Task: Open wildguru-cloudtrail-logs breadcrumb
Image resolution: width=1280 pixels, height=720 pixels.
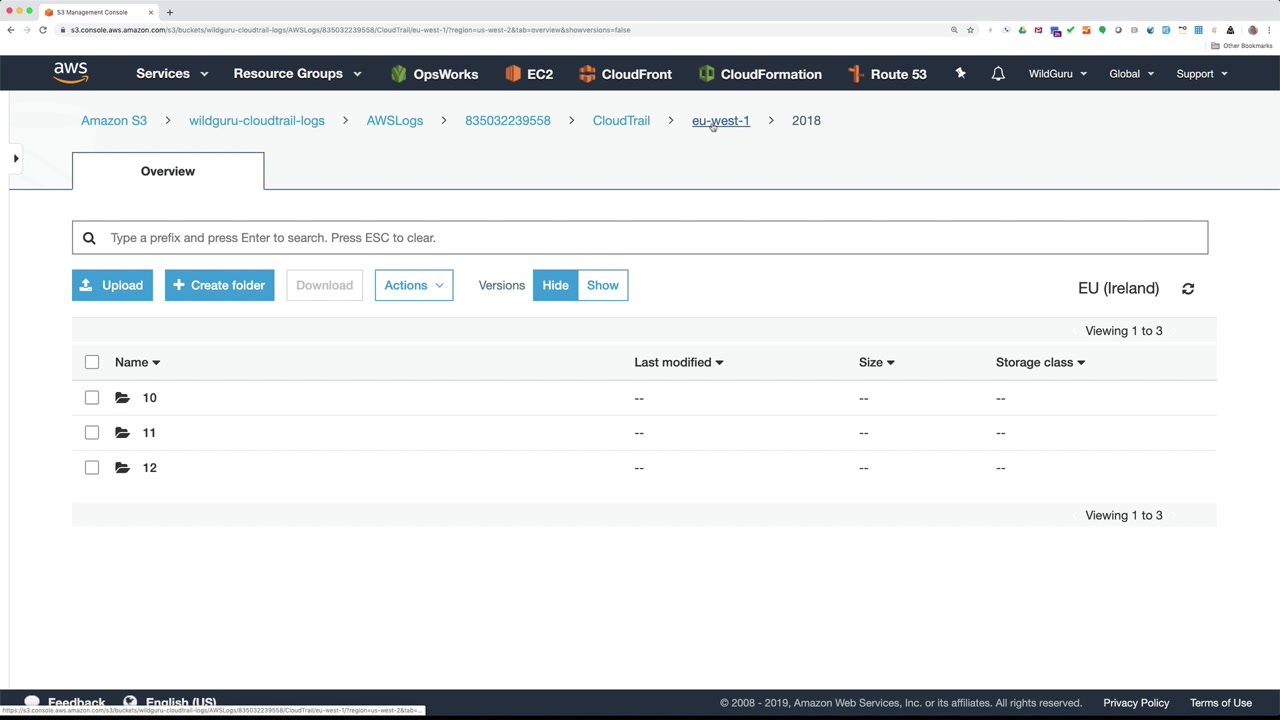Action: (x=257, y=121)
